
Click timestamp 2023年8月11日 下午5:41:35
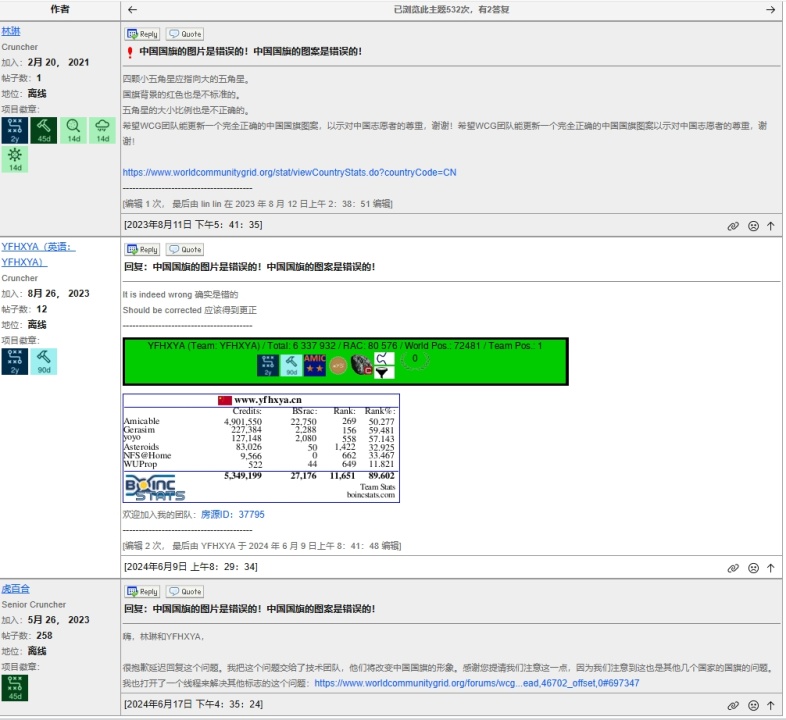(x=193, y=225)
